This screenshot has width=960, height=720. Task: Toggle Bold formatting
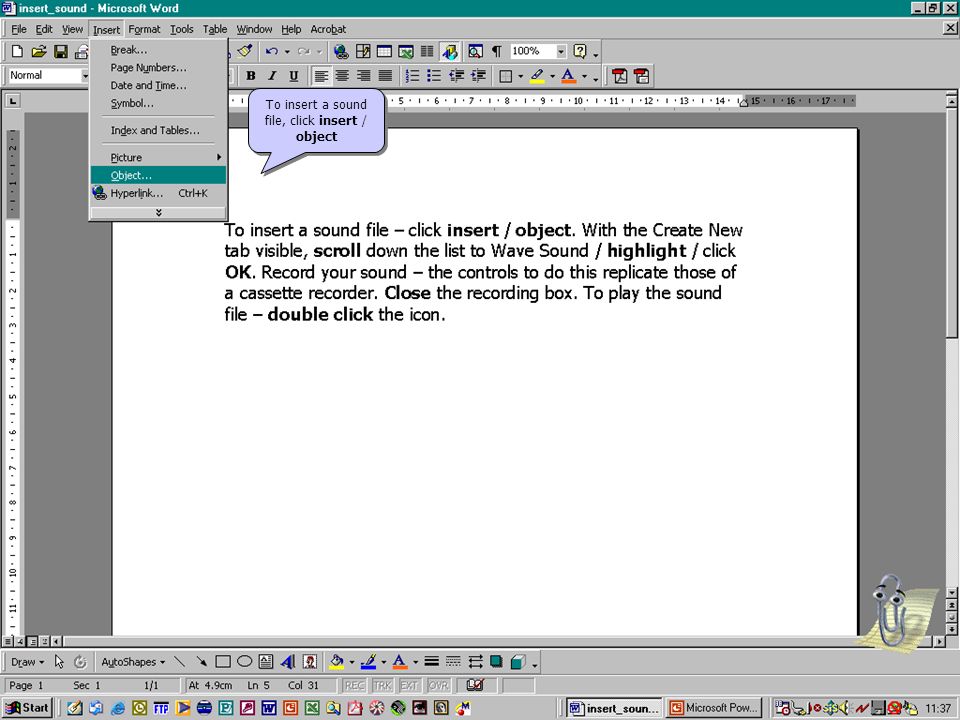click(x=250, y=76)
